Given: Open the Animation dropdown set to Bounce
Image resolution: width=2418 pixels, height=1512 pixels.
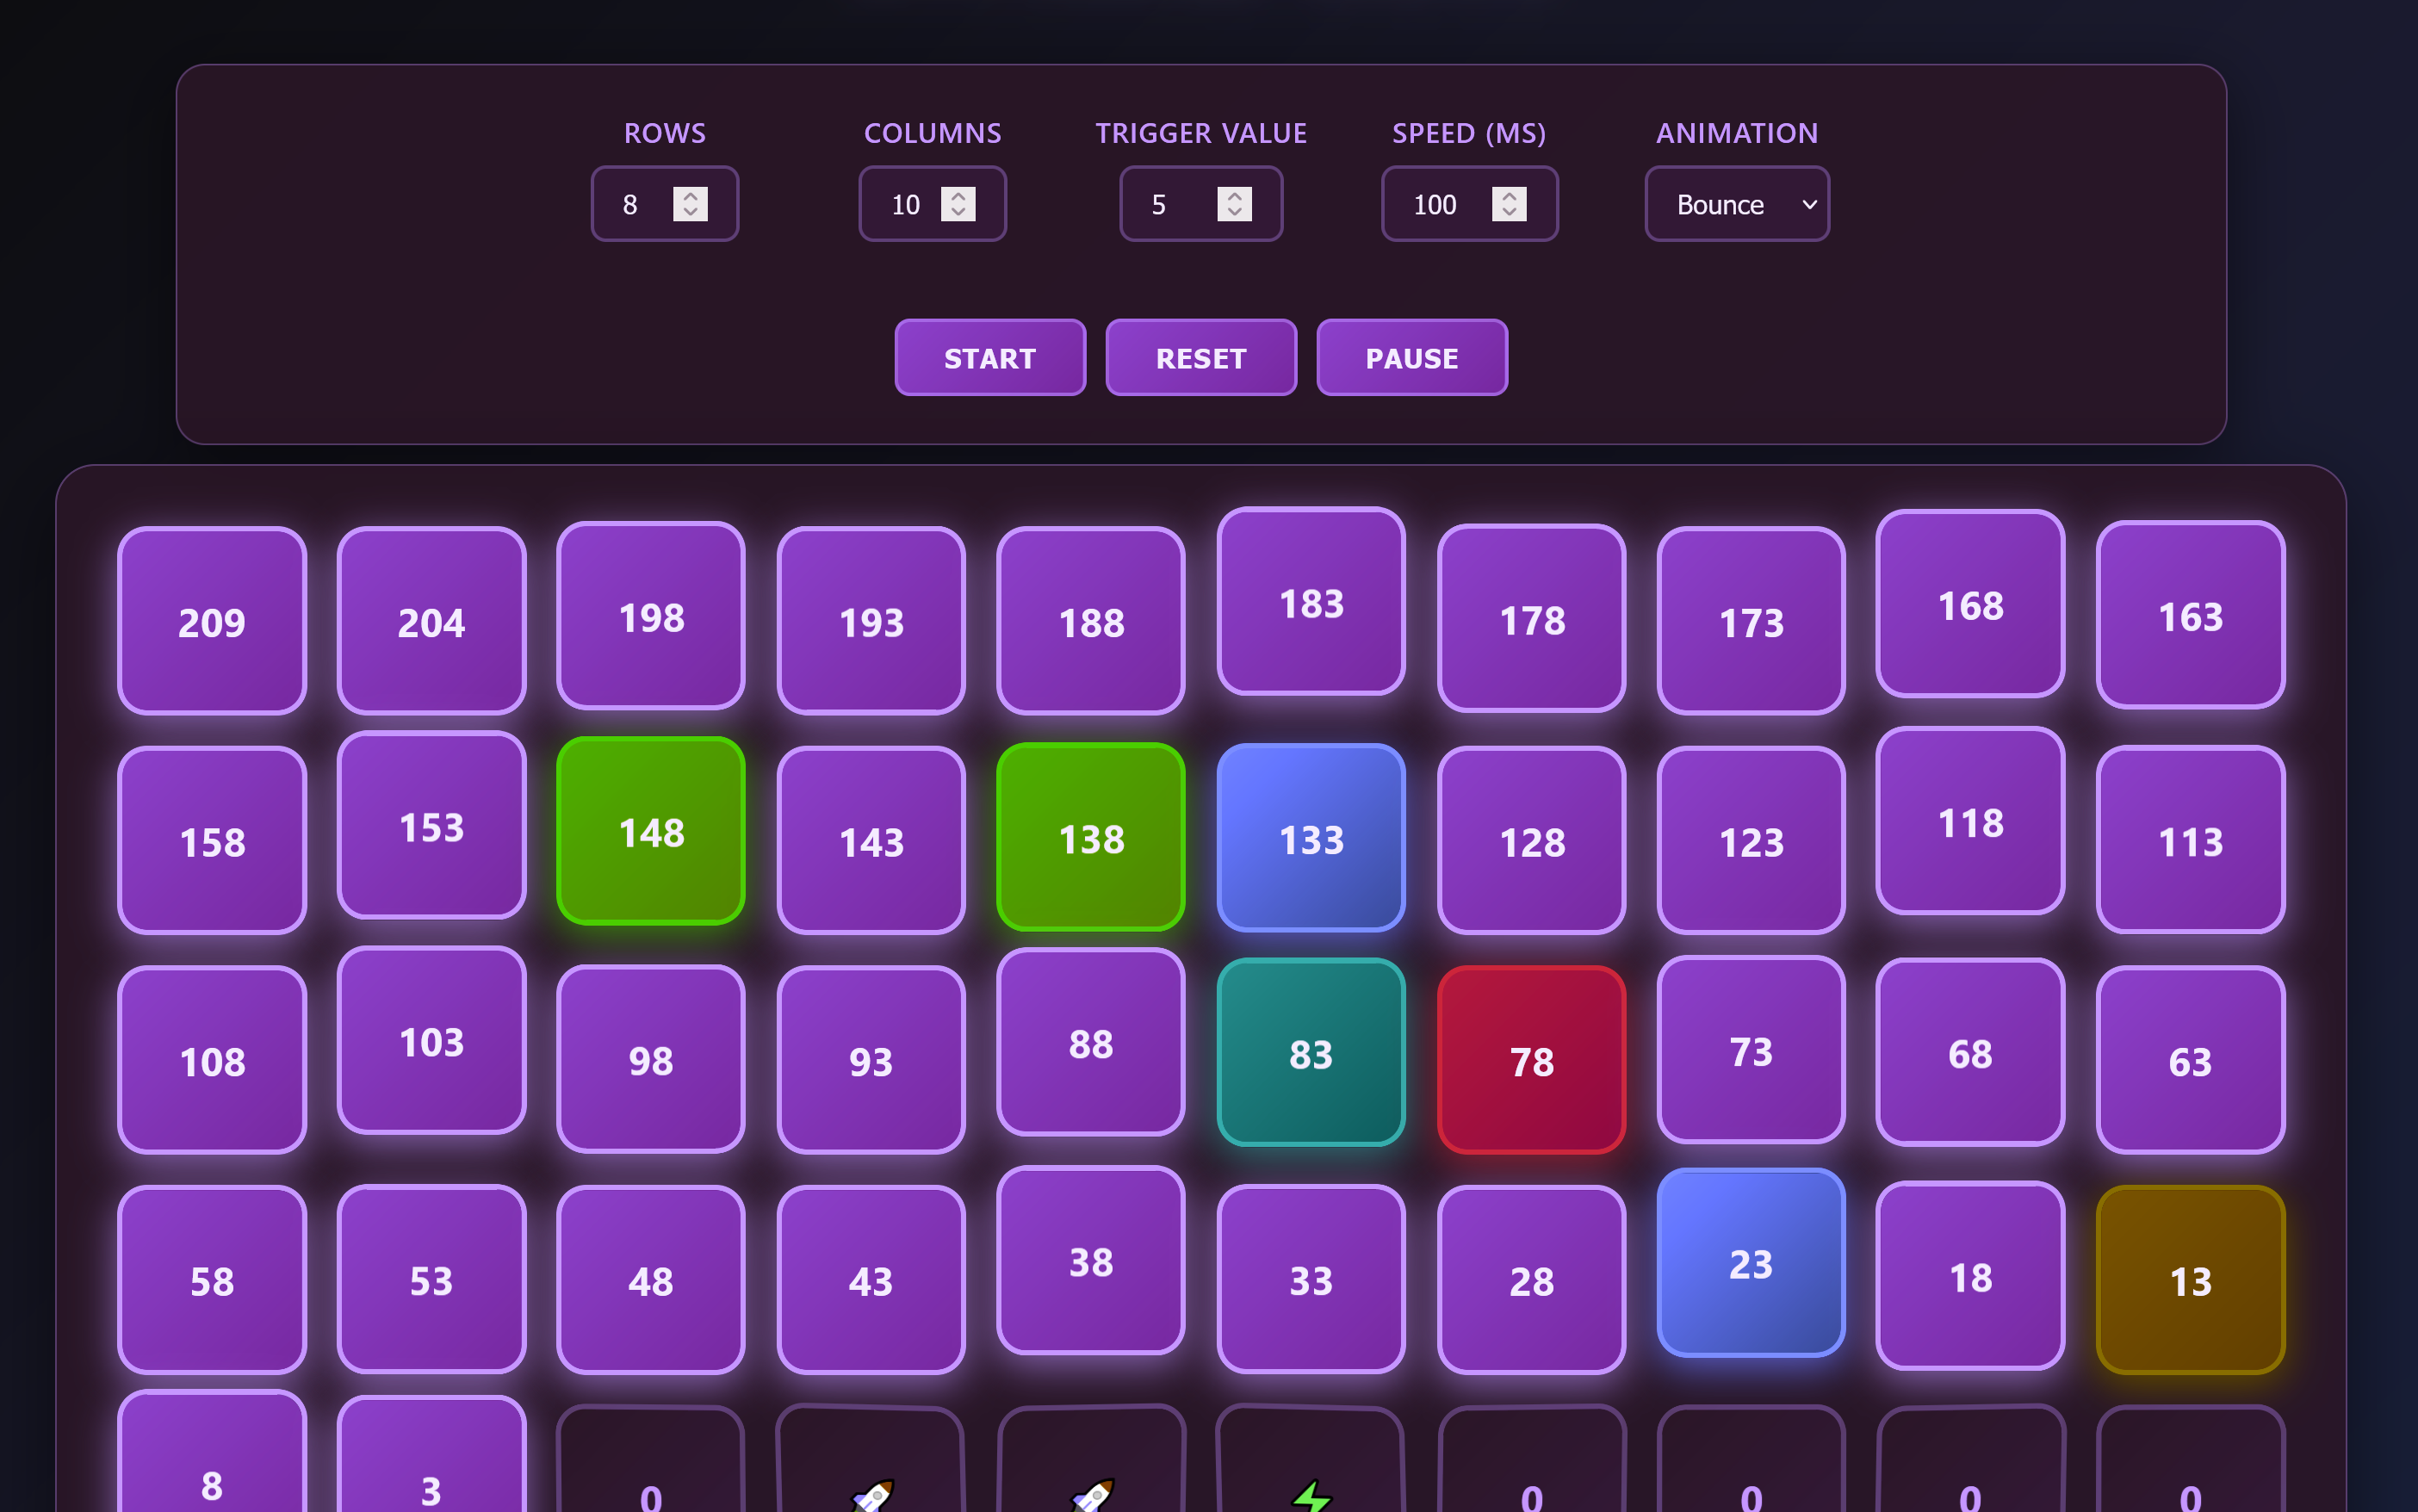Looking at the screenshot, I should (1737, 204).
